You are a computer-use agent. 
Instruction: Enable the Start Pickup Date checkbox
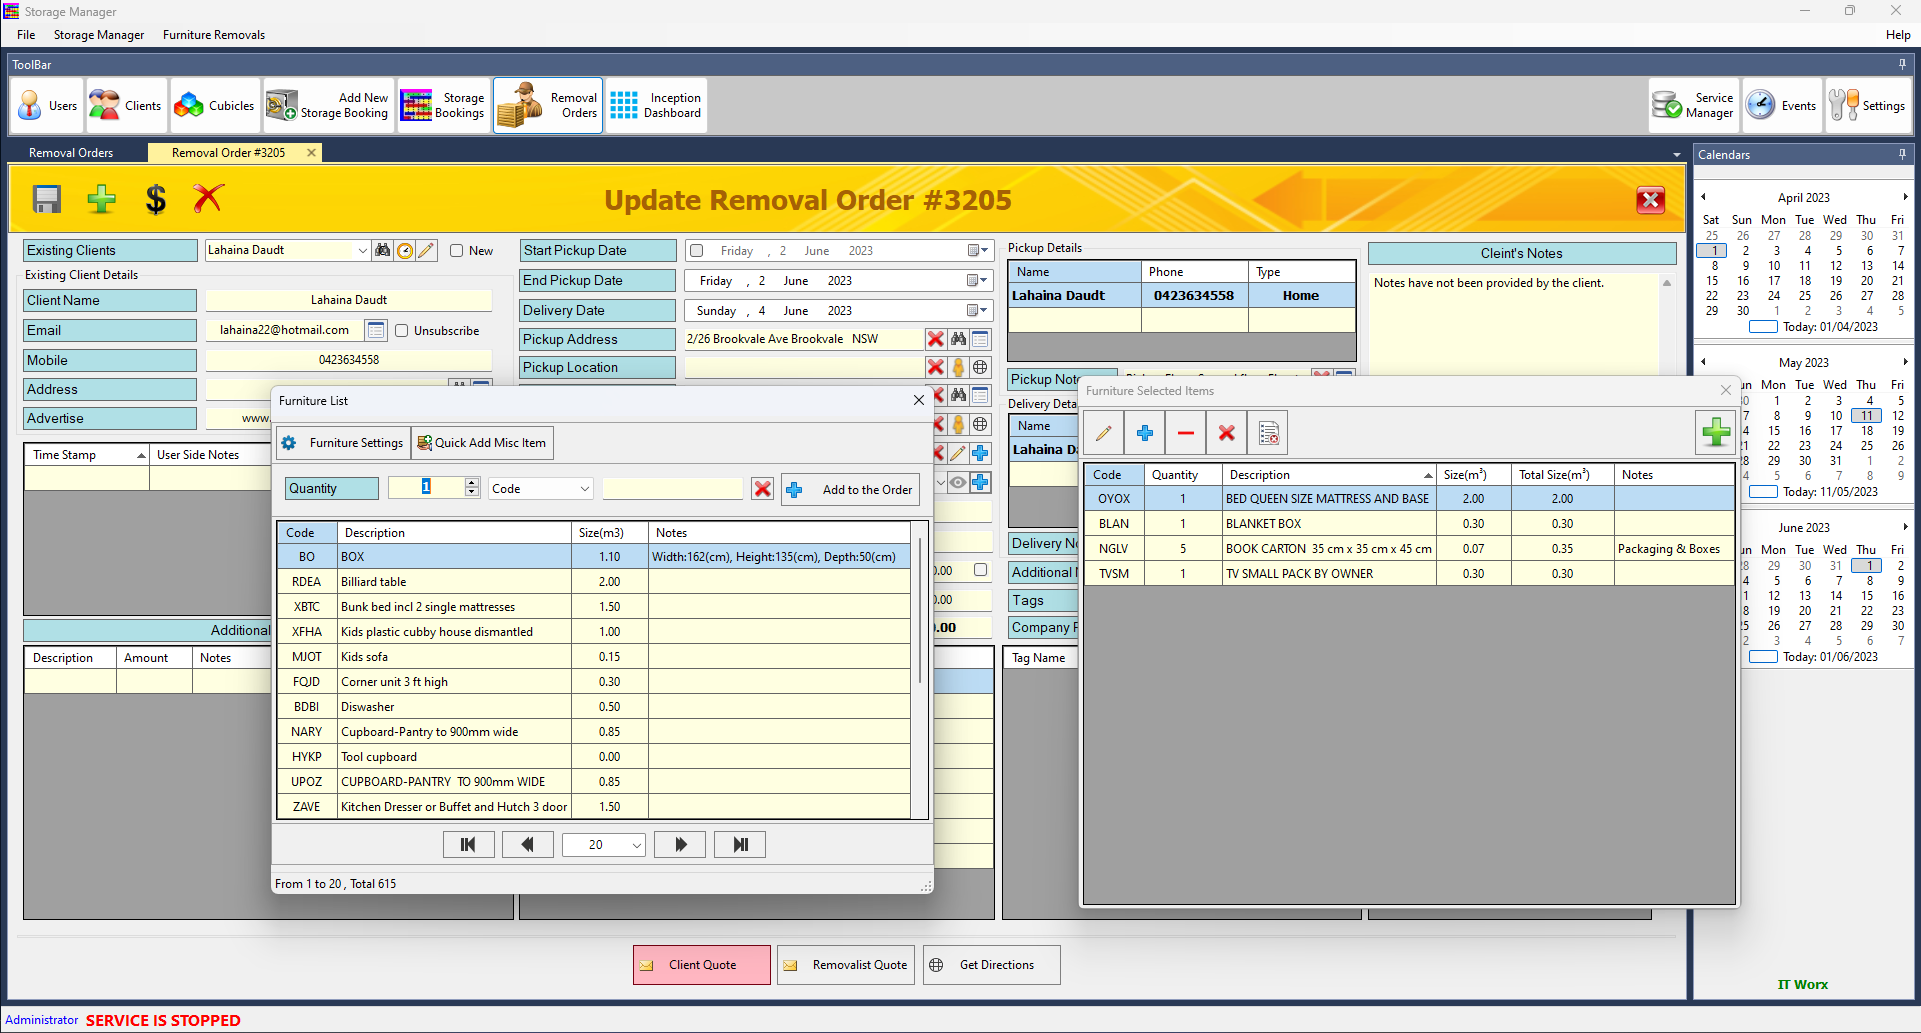(x=697, y=251)
